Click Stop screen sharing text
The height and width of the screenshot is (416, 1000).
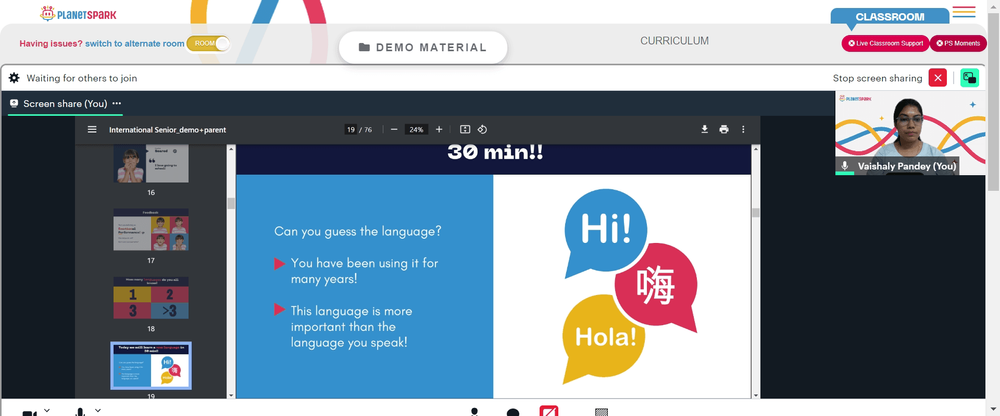point(877,78)
